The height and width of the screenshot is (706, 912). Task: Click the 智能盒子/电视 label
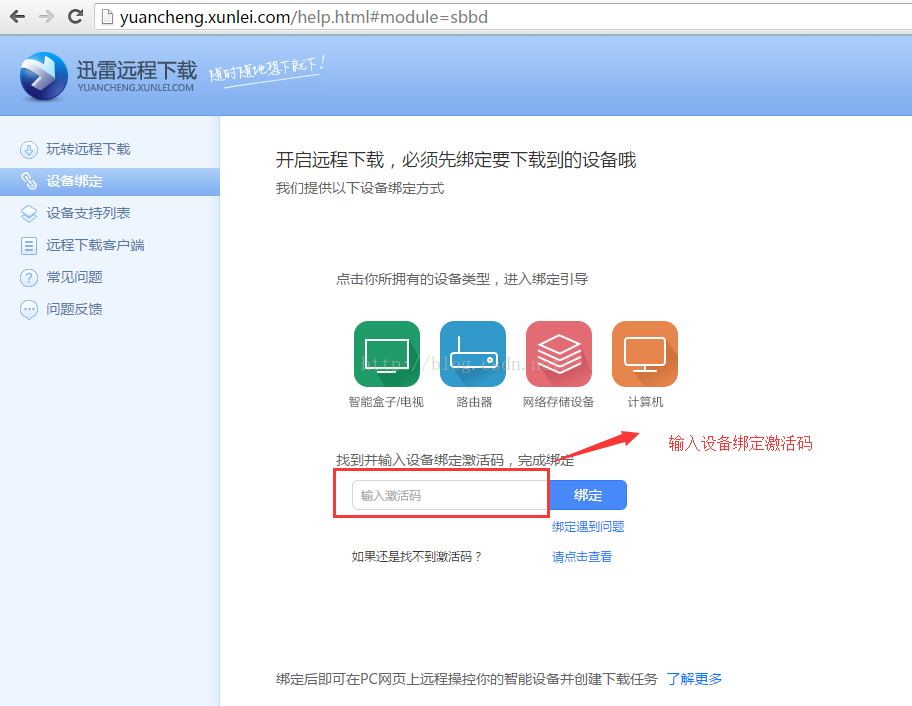[x=386, y=402]
